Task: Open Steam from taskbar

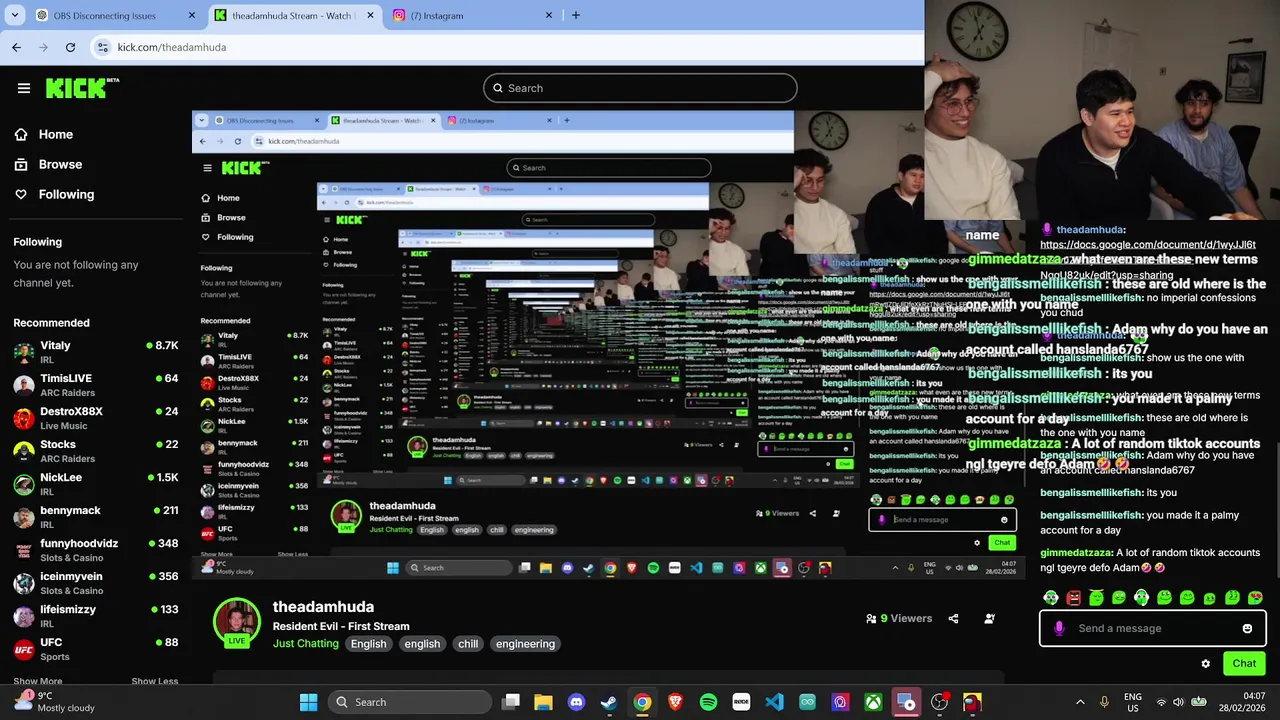Action: pyautogui.click(x=609, y=702)
